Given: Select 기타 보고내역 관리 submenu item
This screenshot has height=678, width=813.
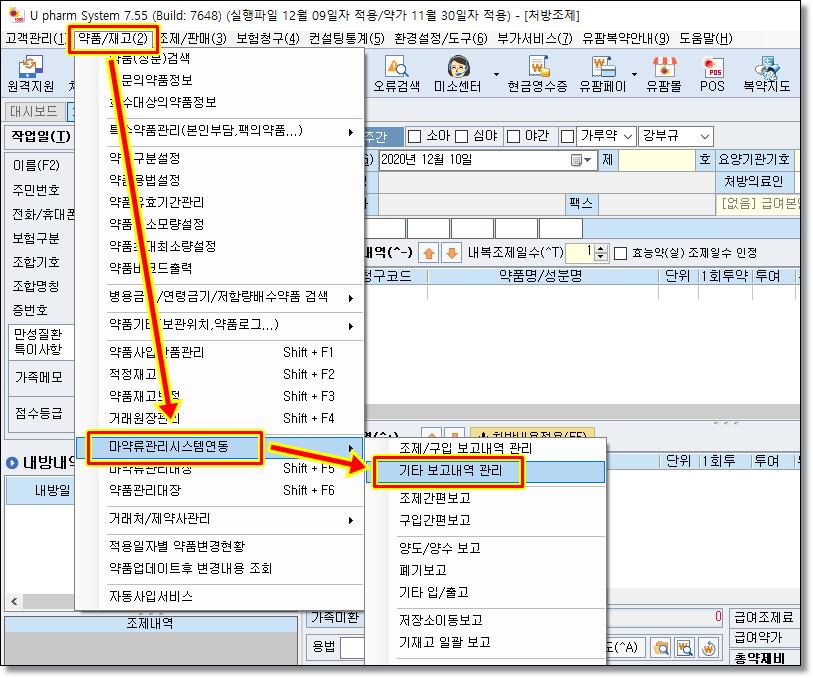Looking at the screenshot, I should (448, 471).
